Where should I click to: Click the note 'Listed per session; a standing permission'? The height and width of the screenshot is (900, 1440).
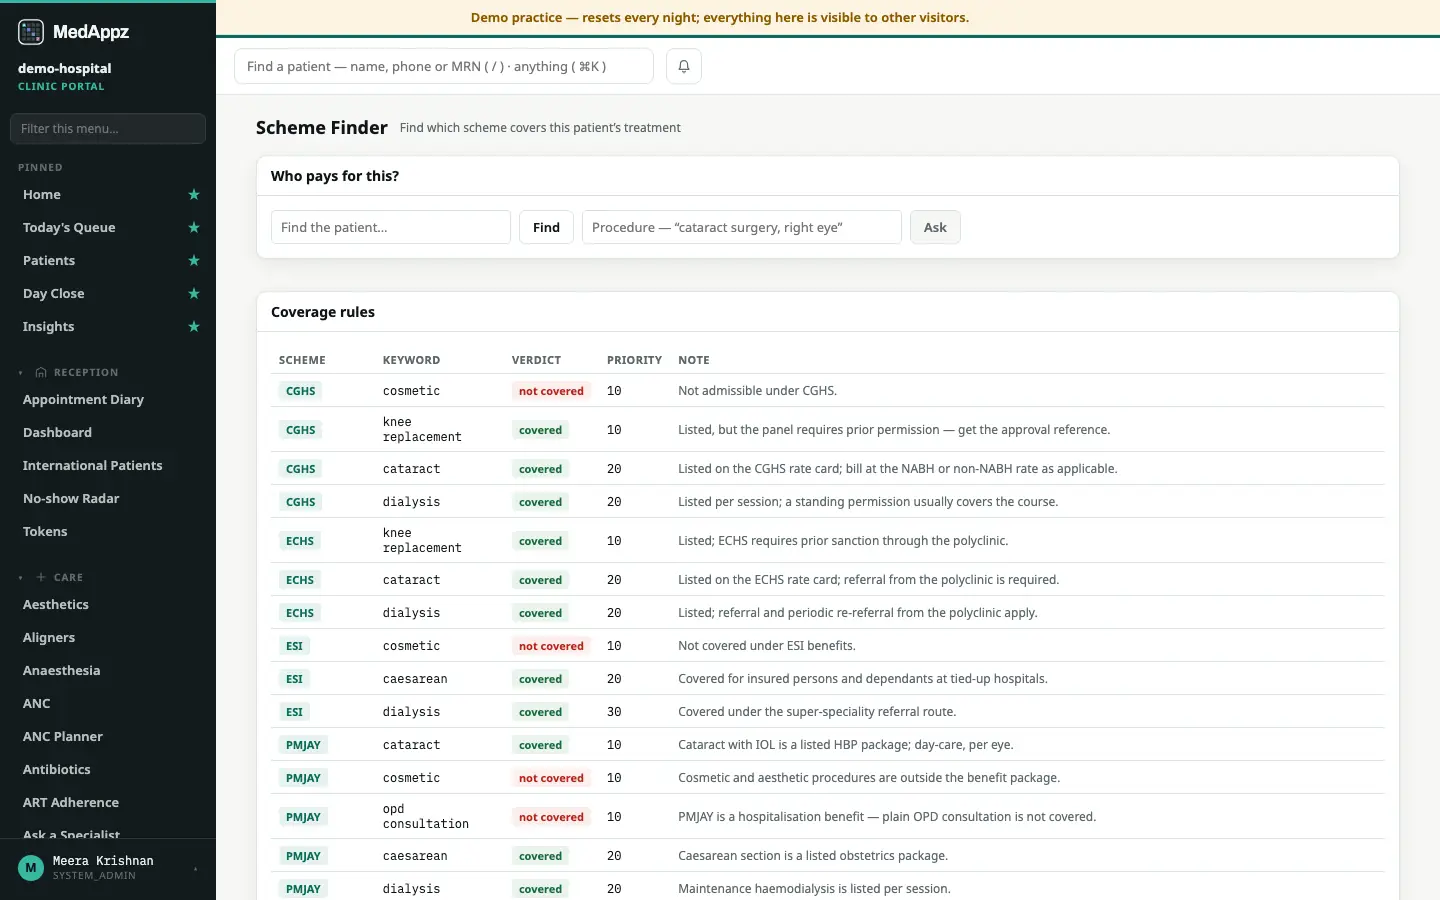click(x=868, y=502)
